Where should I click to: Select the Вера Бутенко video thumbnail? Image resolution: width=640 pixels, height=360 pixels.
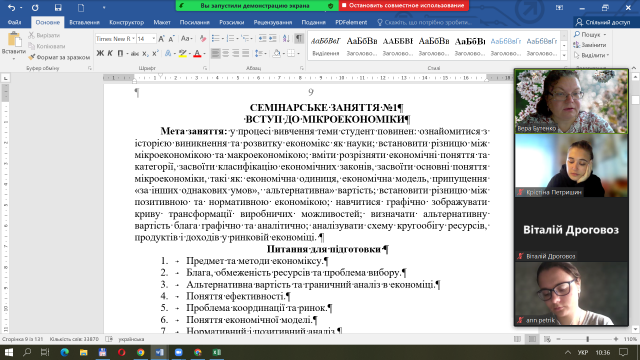point(571,101)
